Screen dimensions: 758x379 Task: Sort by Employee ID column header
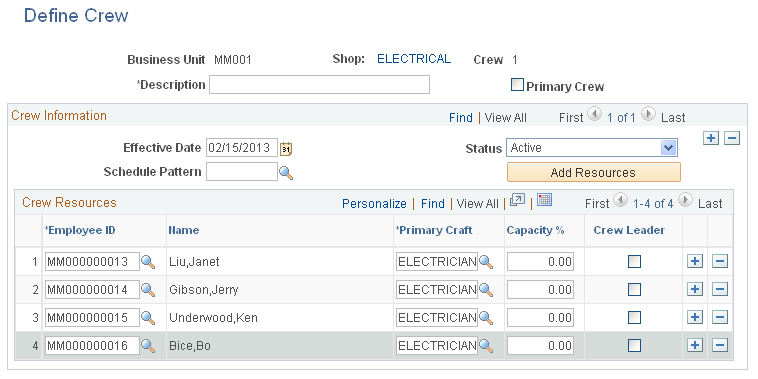click(x=80, y=231)
